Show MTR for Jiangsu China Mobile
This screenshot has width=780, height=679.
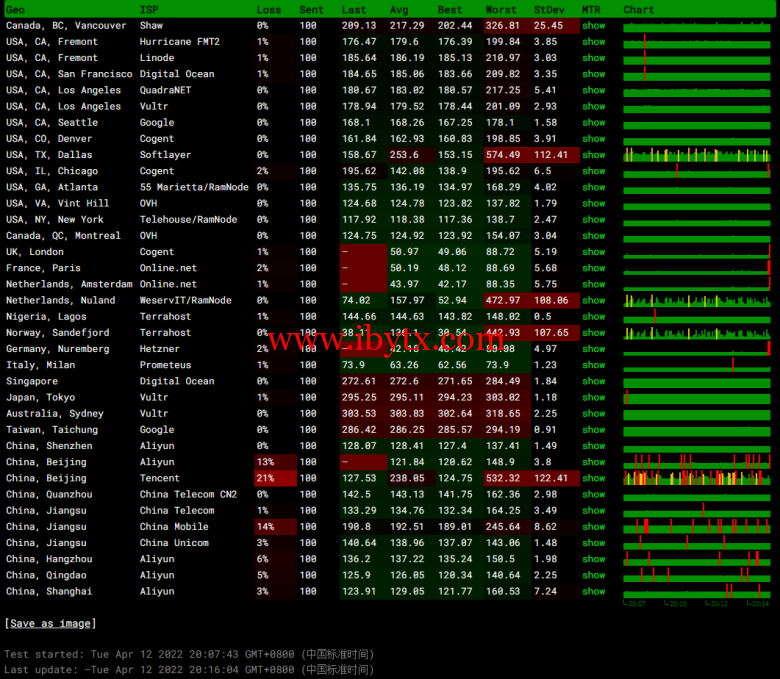594,527
